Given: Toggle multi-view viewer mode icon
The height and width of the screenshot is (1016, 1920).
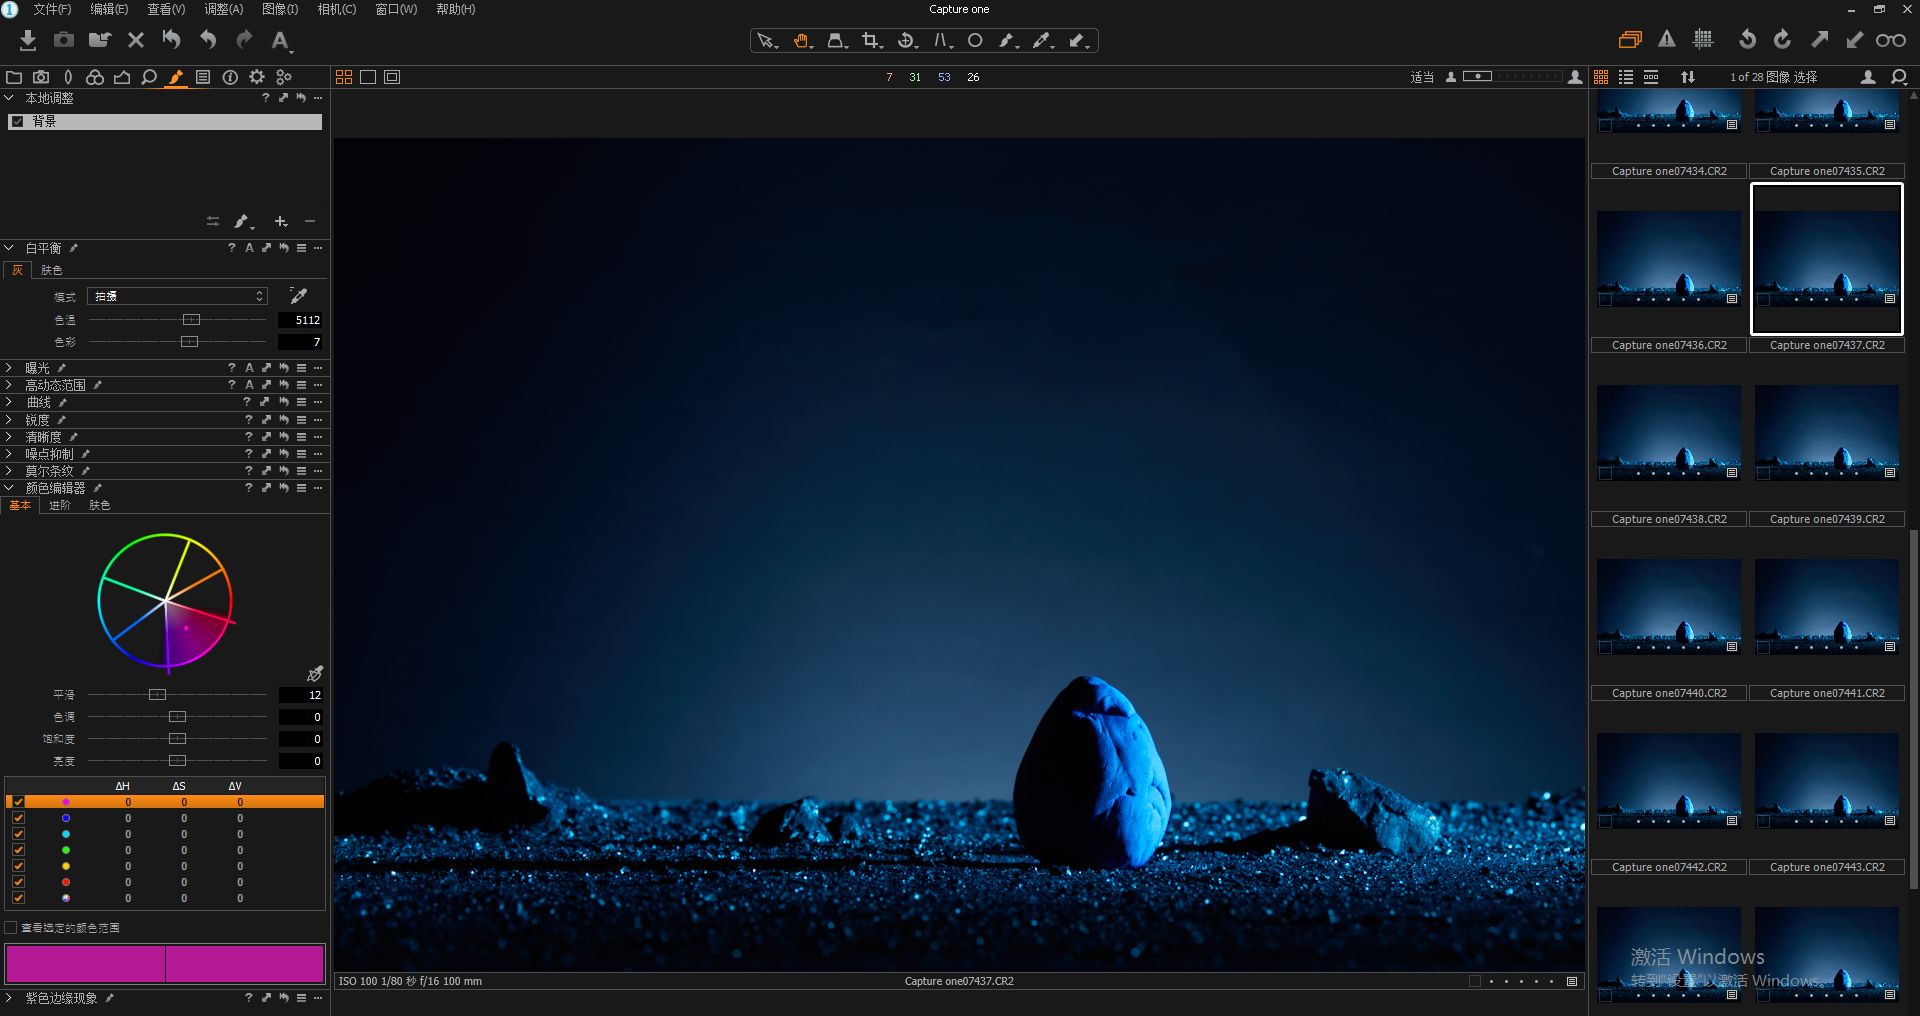Looking at the screenshot, I should (x=344, y=77).
